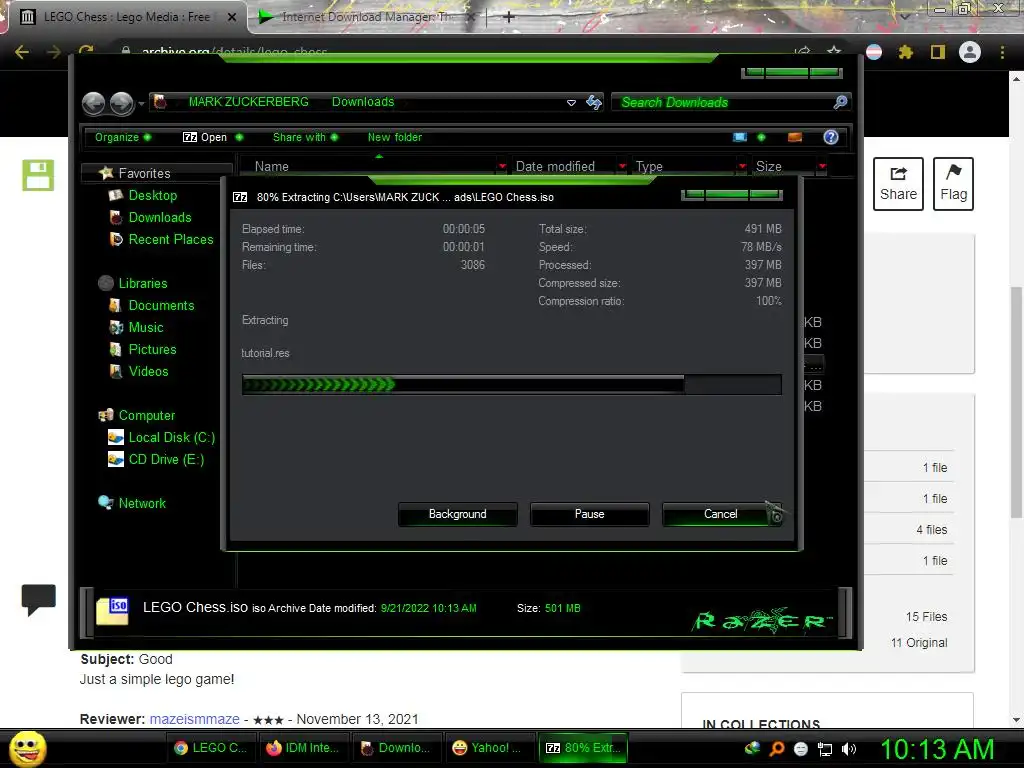Select Desktop in Favorites
The height and width of the screenshot is (768, 1024).
tap(153, 195)
